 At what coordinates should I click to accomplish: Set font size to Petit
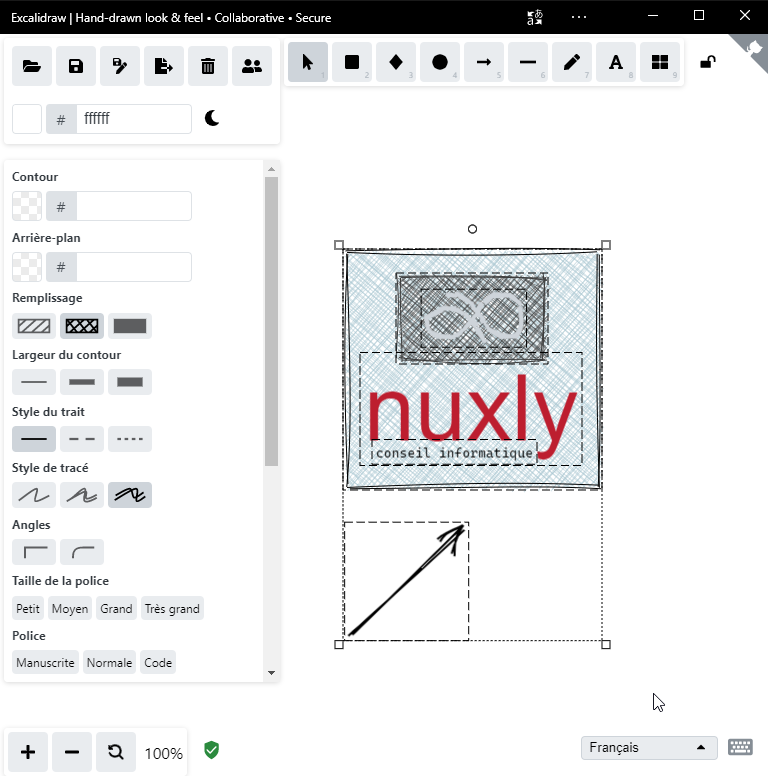pos(28,608)
